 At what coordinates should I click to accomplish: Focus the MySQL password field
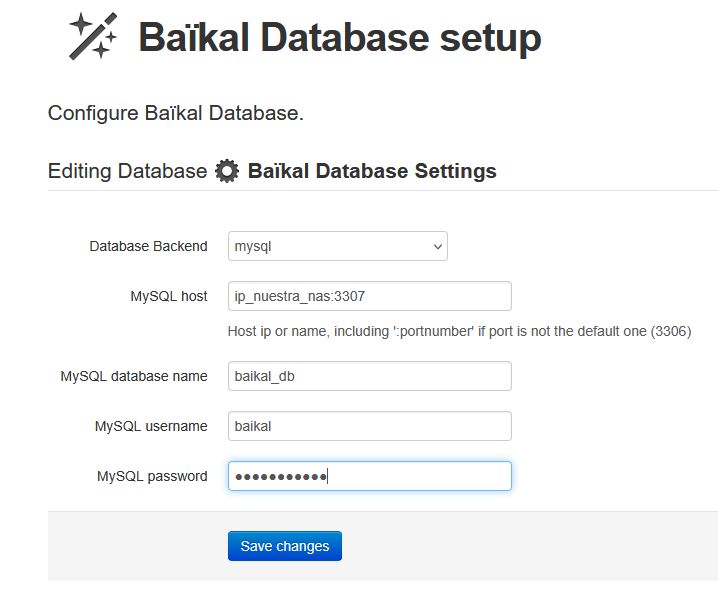369,476
